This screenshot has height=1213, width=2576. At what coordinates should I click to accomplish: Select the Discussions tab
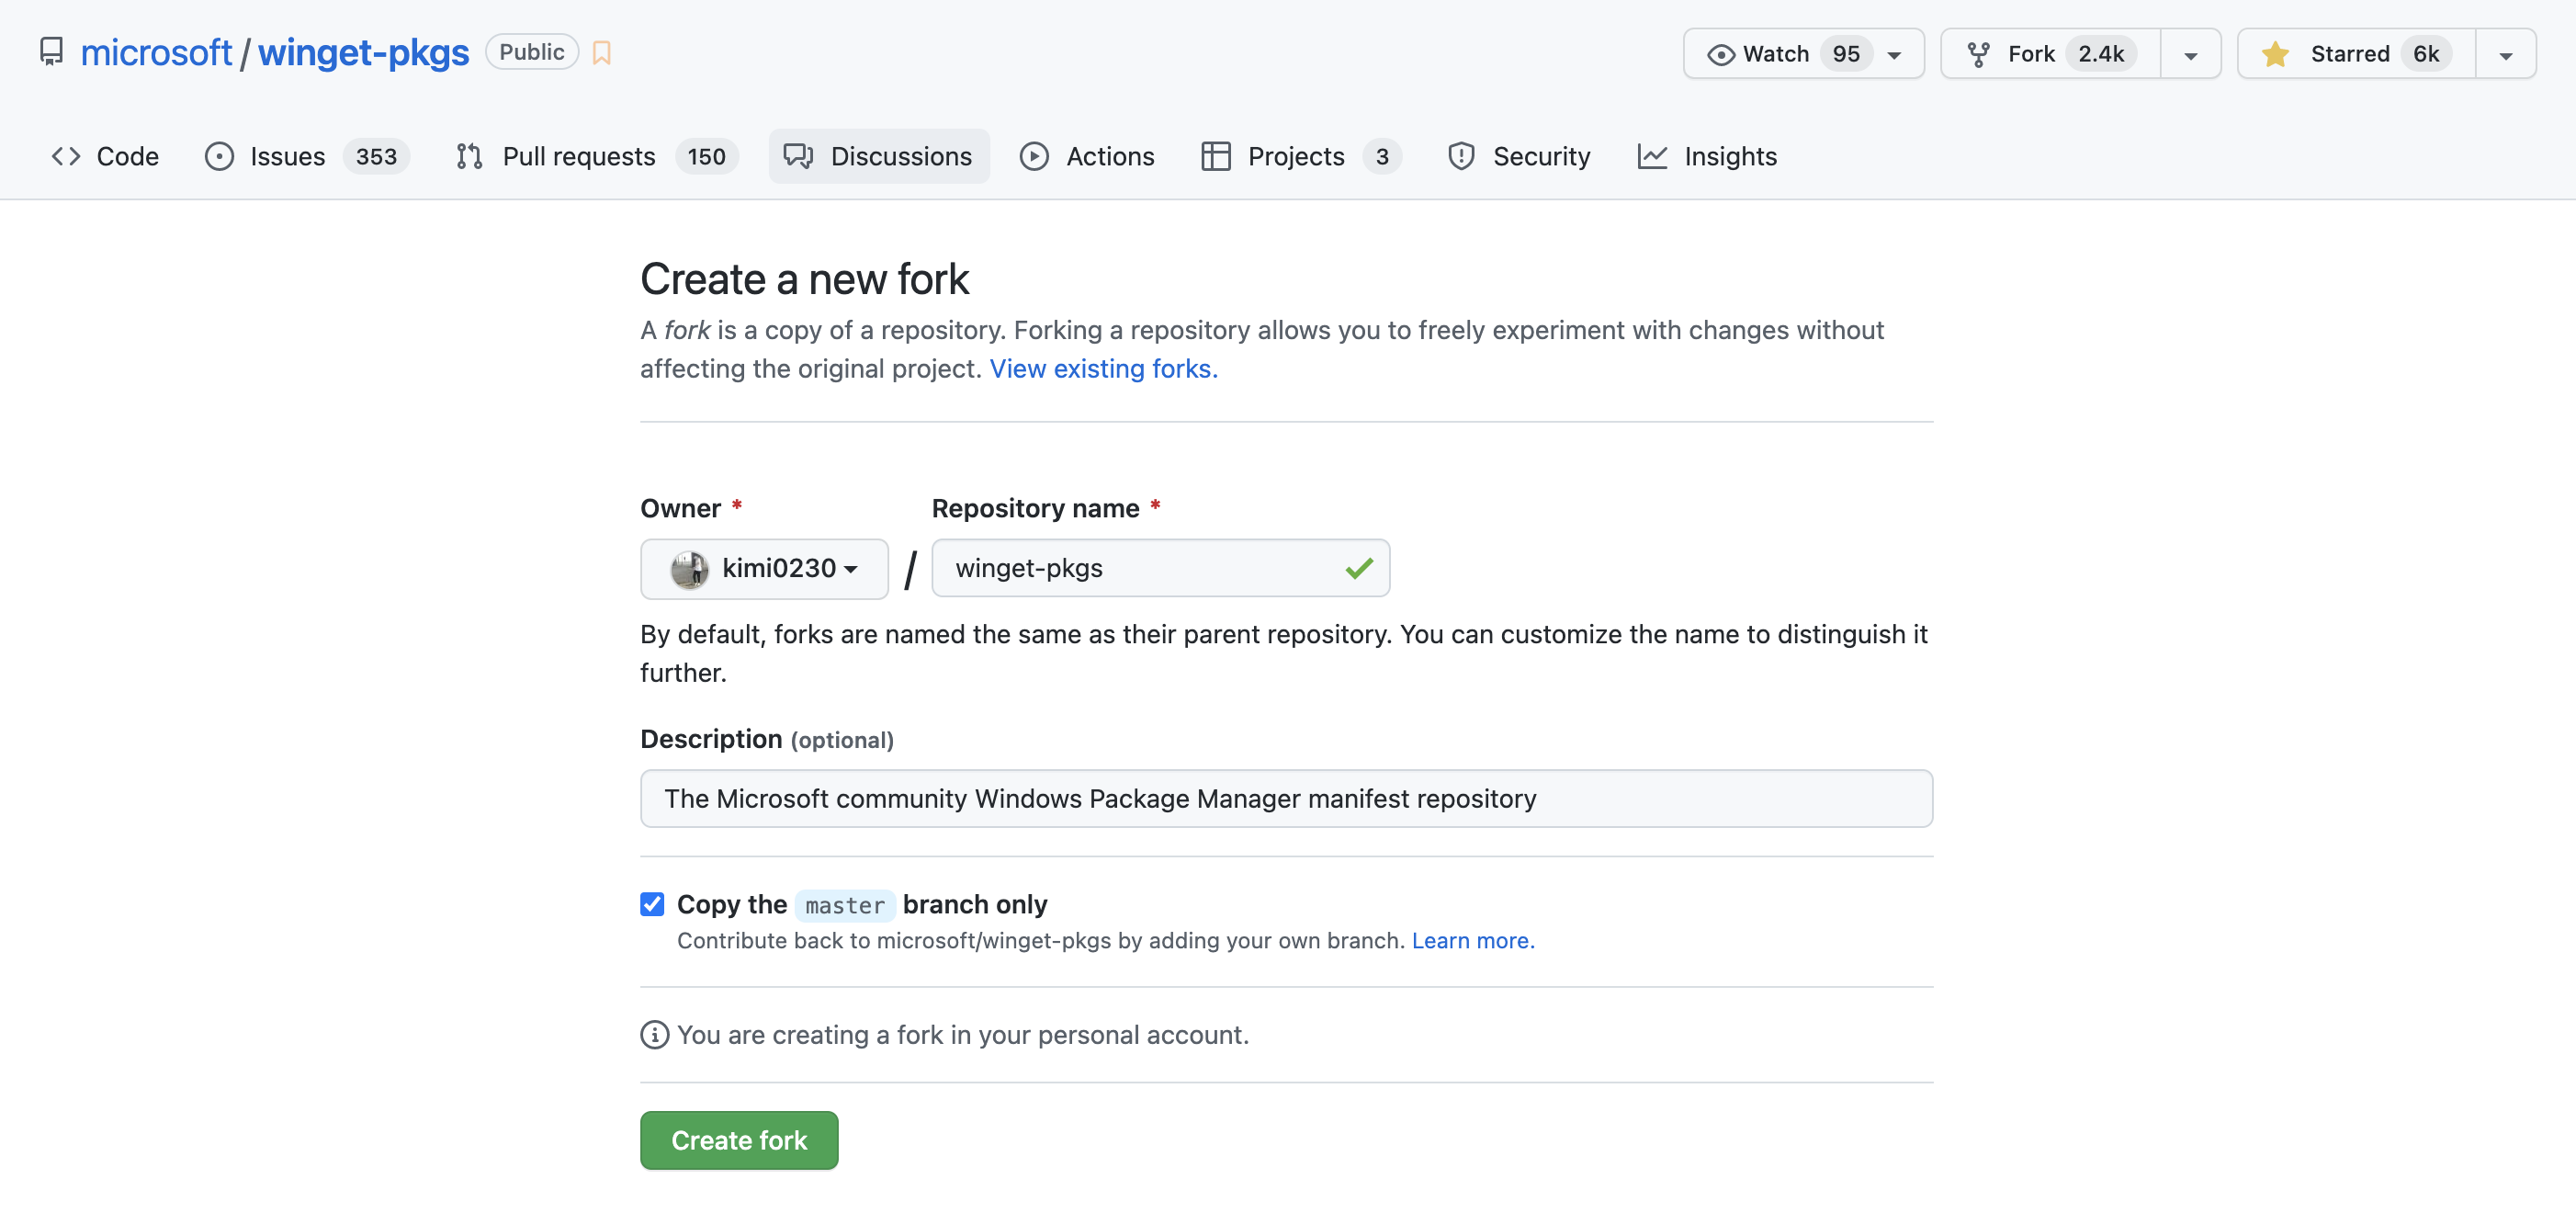click(879, 156)
